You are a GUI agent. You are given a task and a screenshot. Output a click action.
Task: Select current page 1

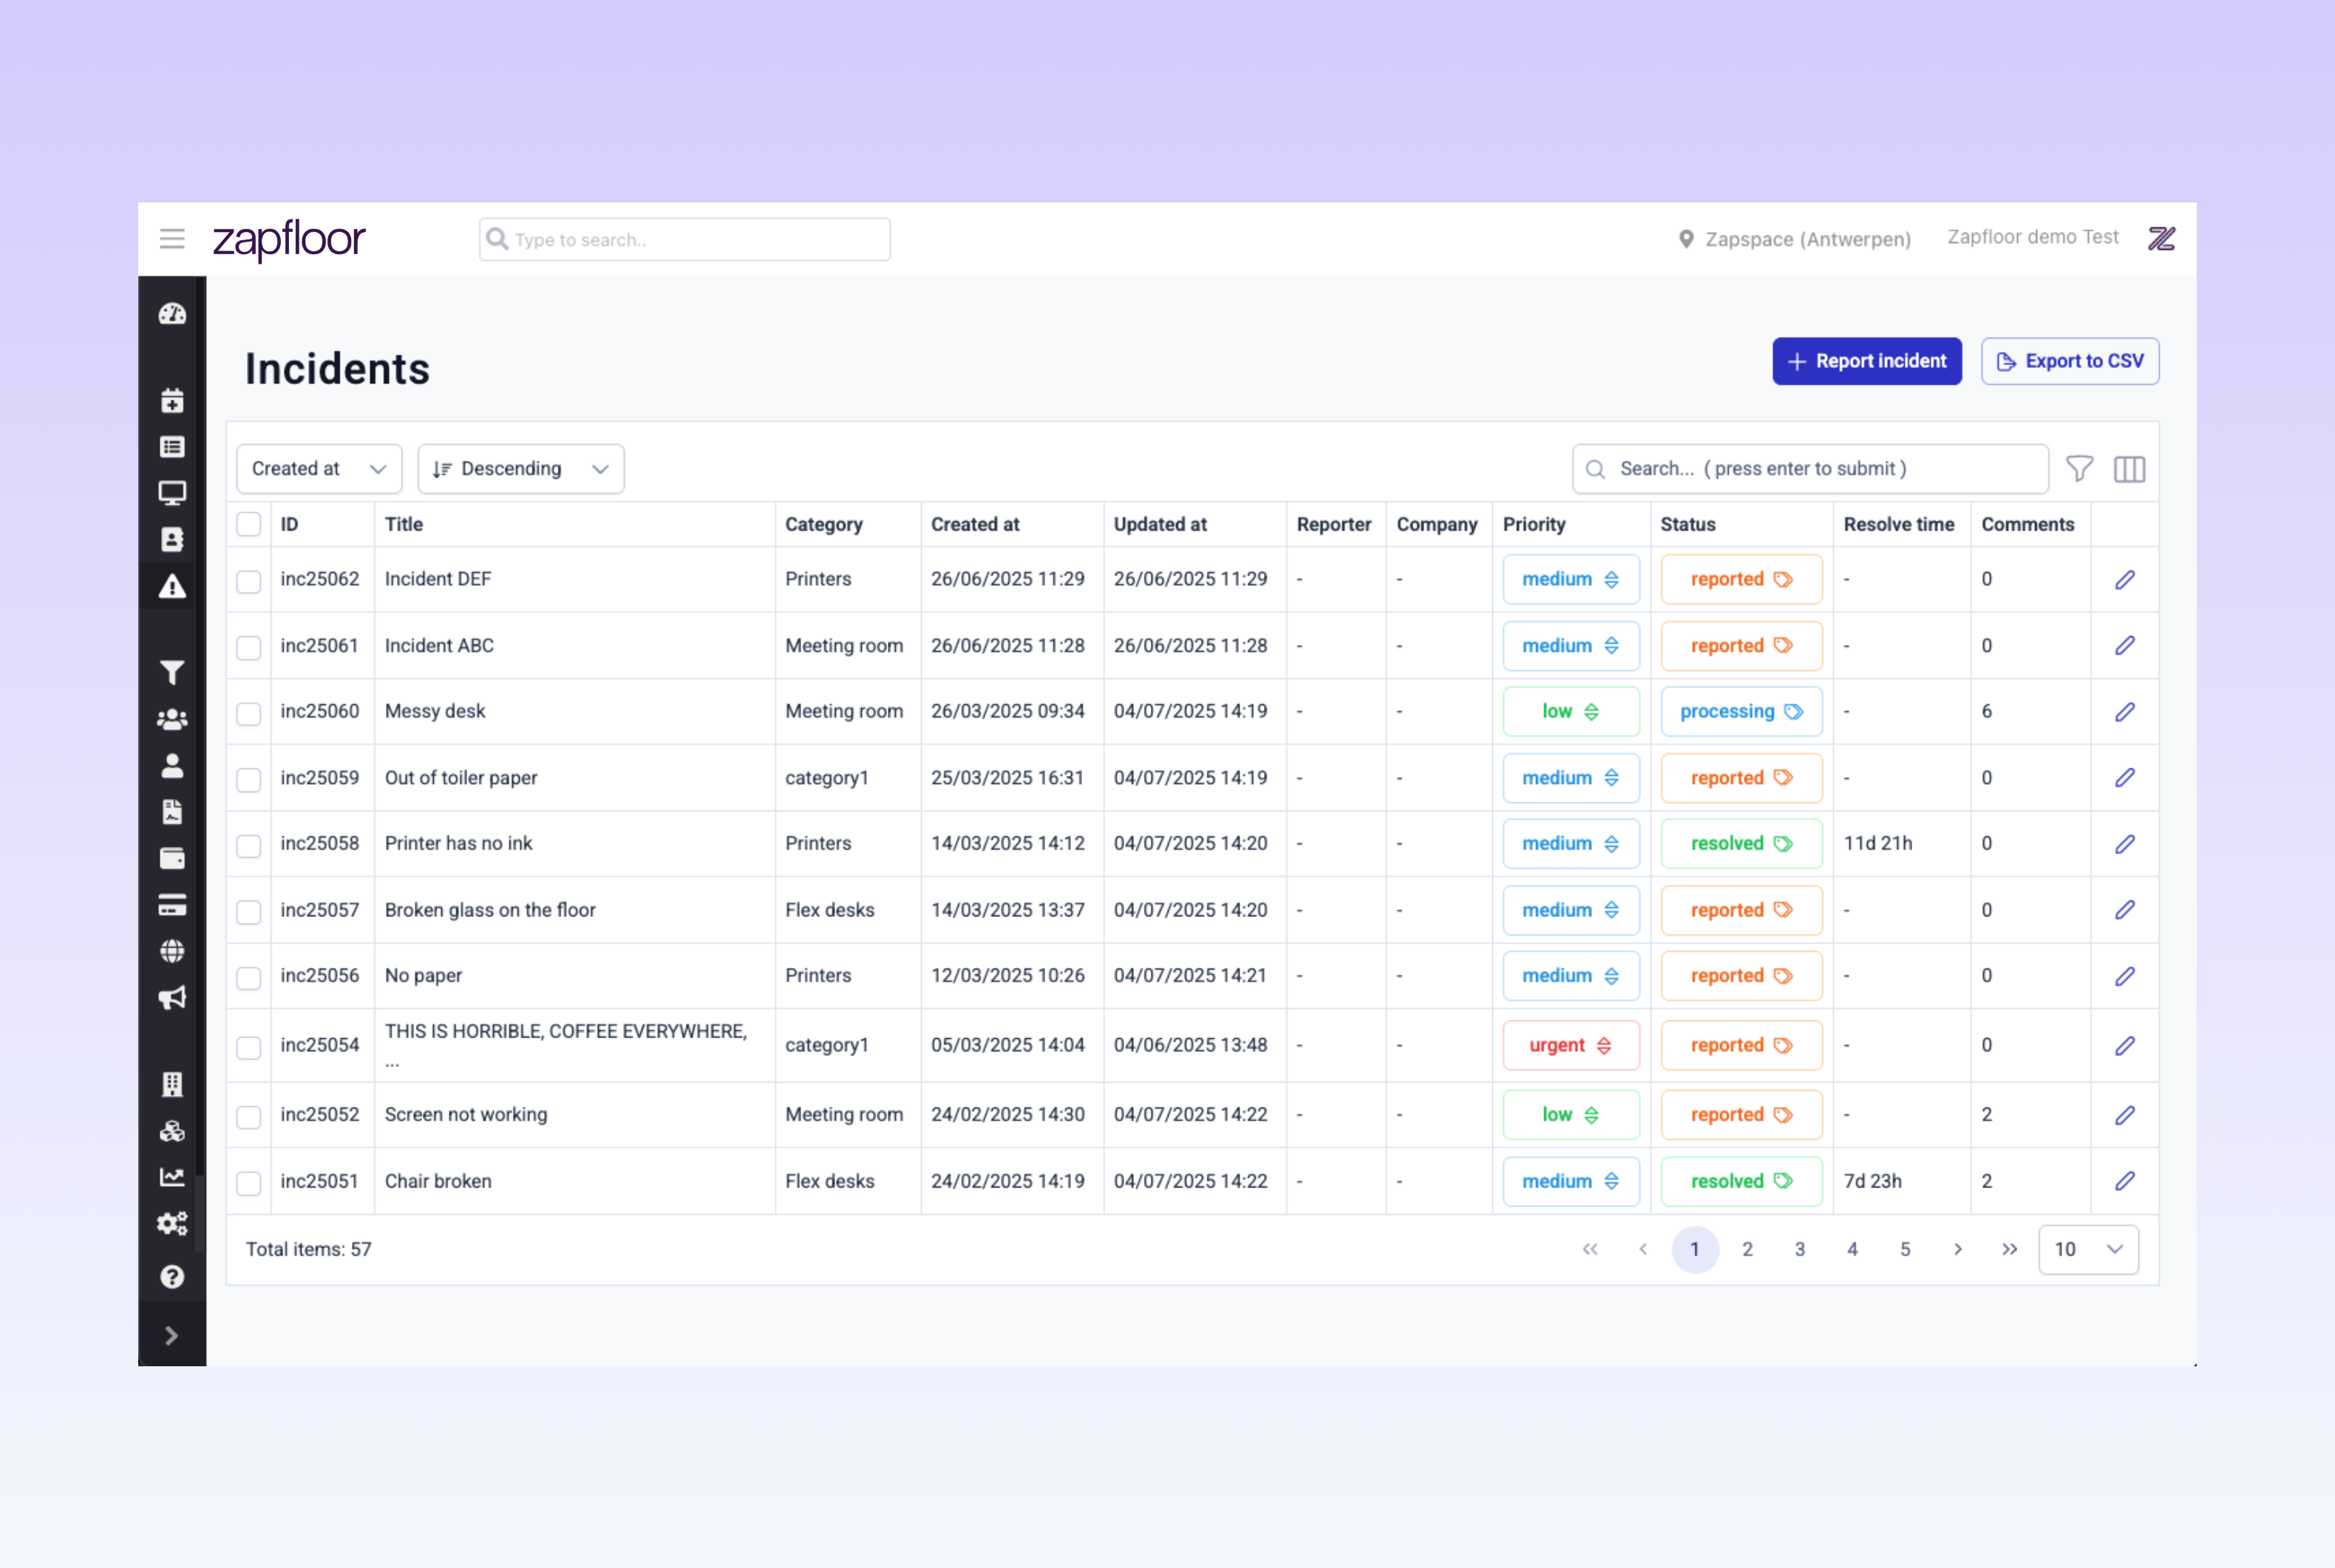click(1695, 1249)
